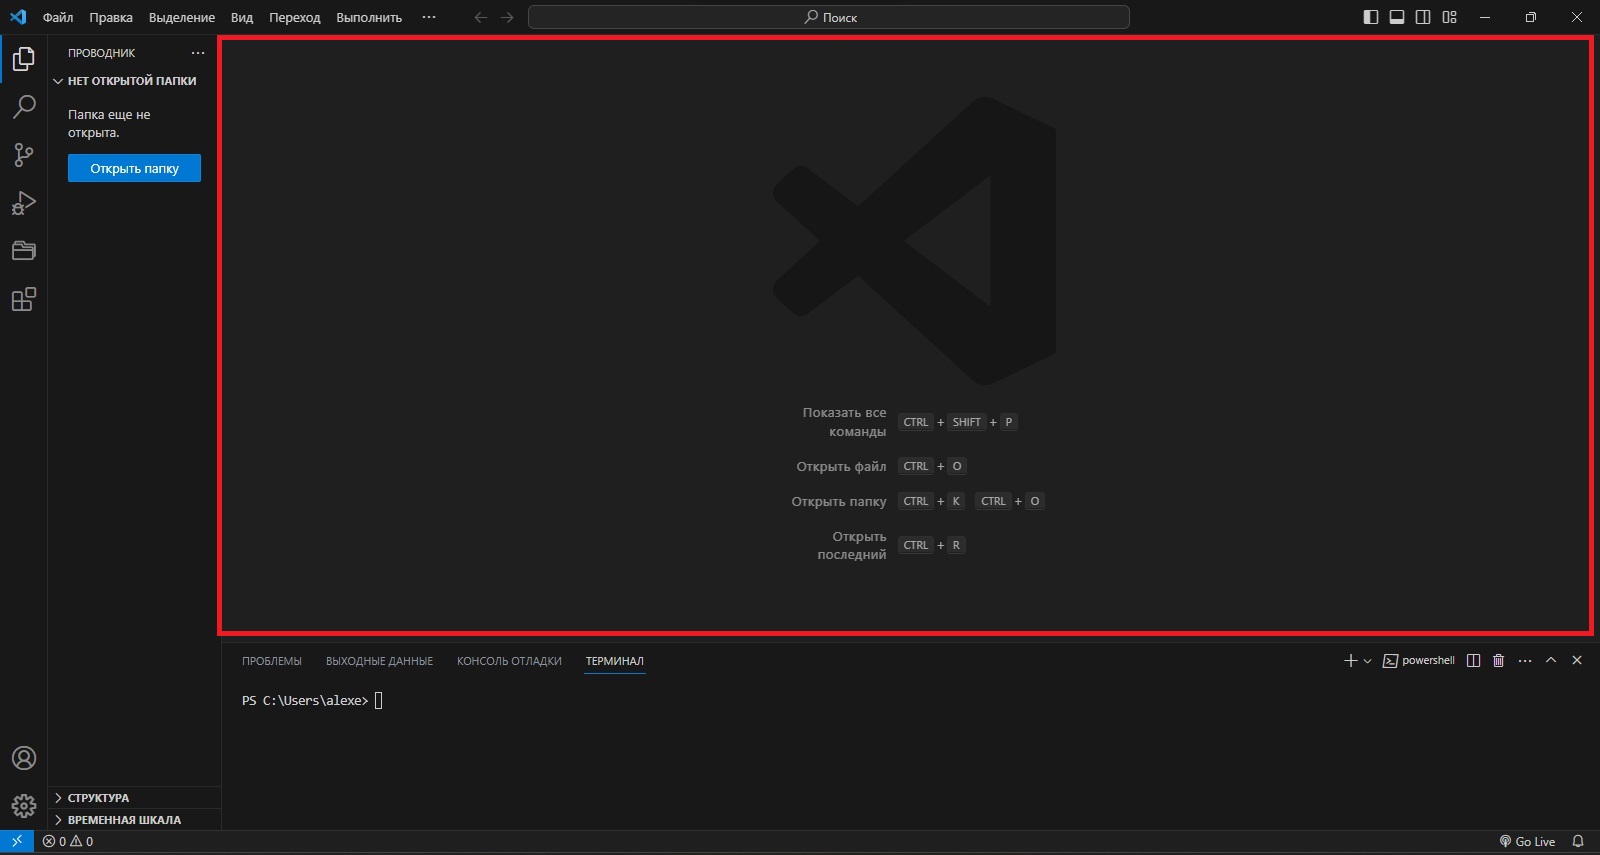The image size is (1600, 855).
Task: Click the "Показать все команды" hint text
Action: click(x=844, y=422)
